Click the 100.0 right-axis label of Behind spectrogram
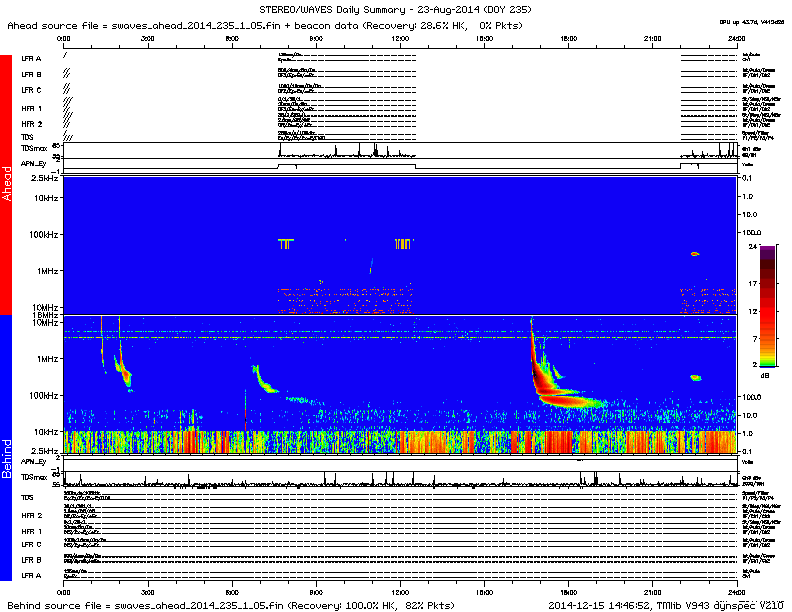 pyautogui.click(x=752, y=397)
